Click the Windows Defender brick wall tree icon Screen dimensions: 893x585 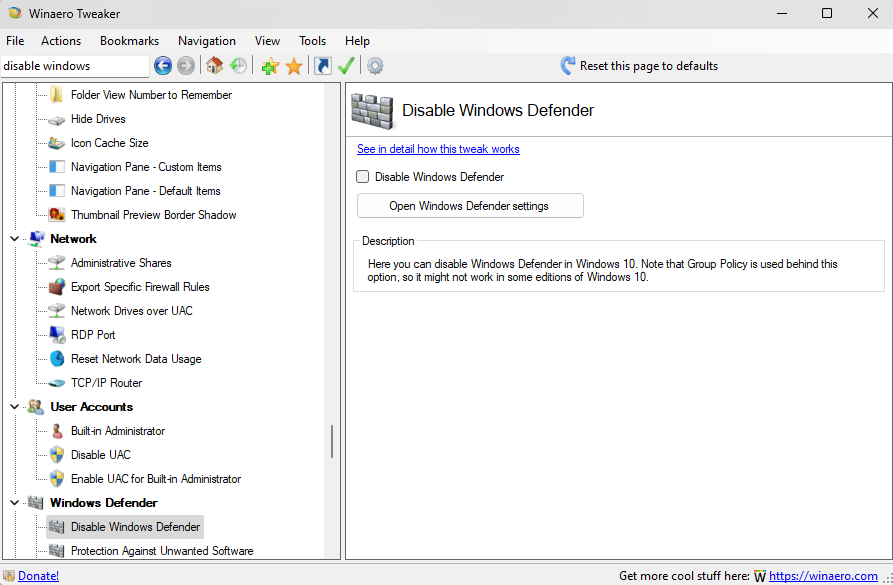click(35, 502)
